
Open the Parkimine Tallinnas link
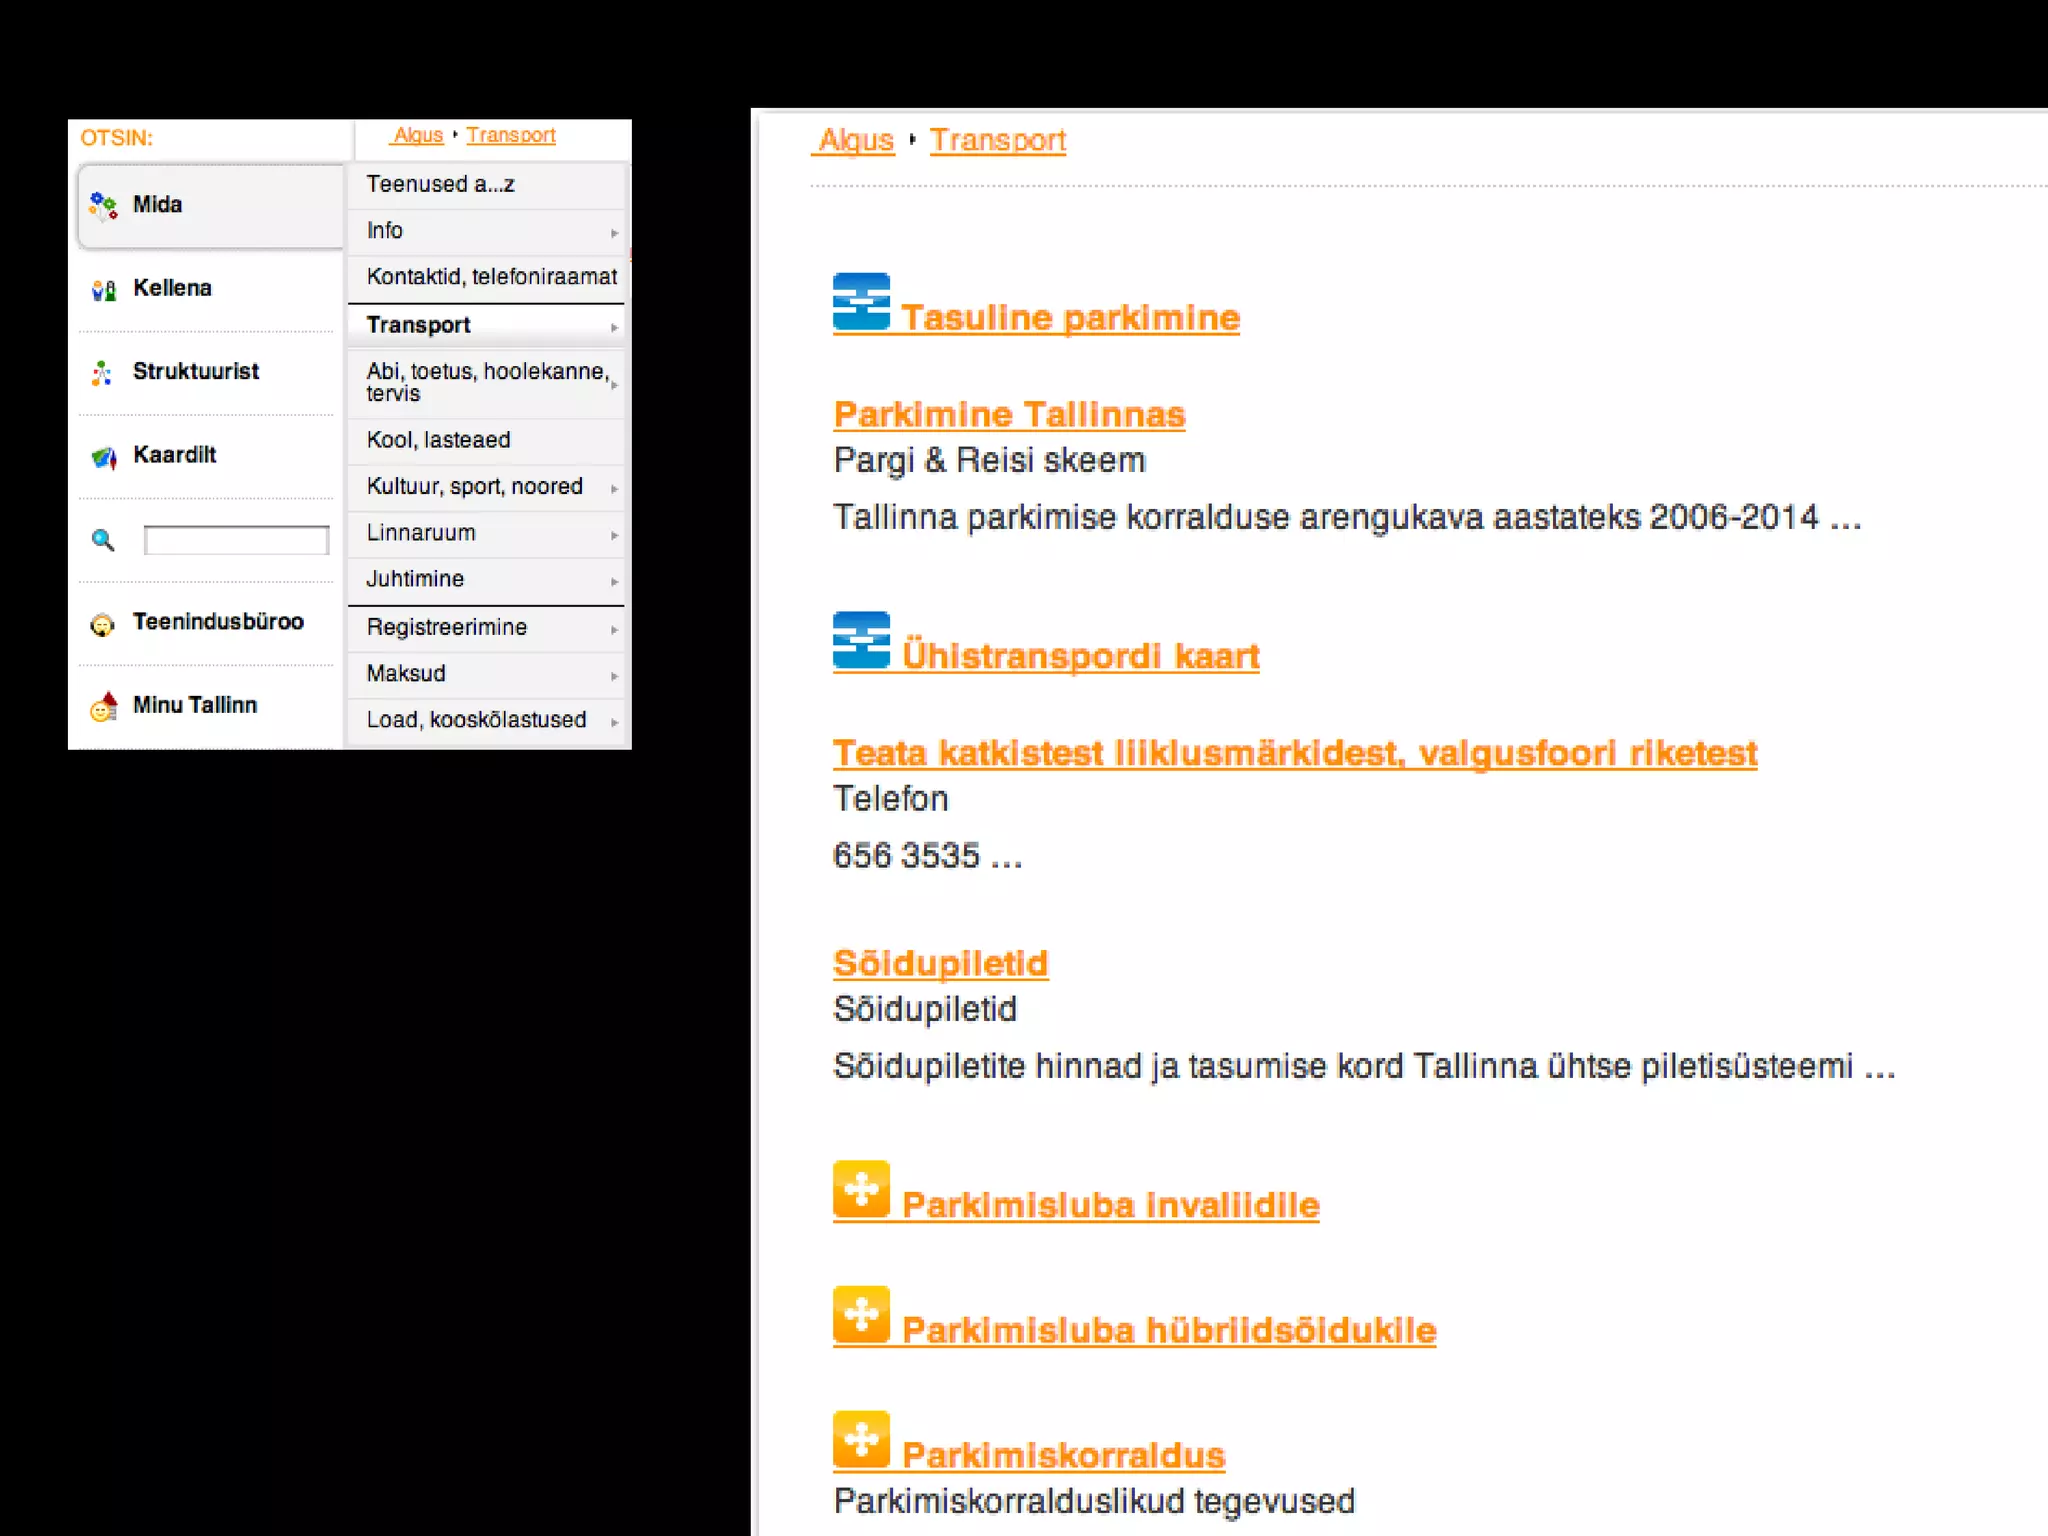1008,414
